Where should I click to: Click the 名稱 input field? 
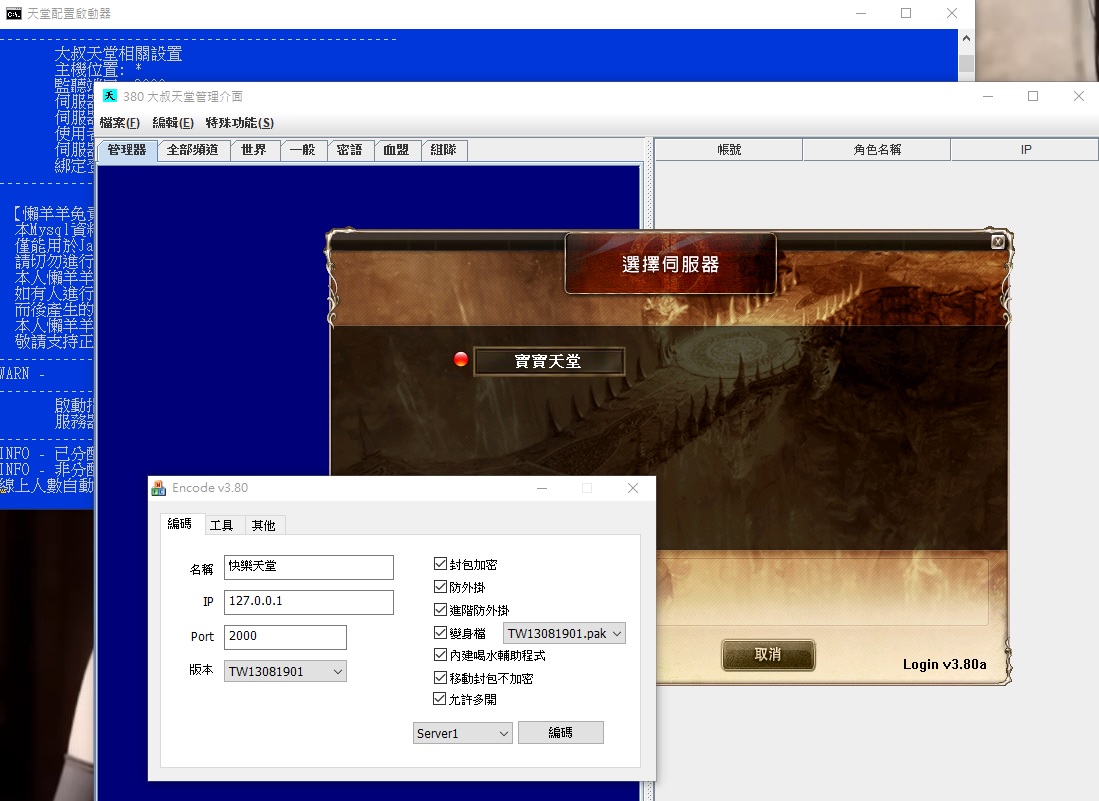(309, 567)
